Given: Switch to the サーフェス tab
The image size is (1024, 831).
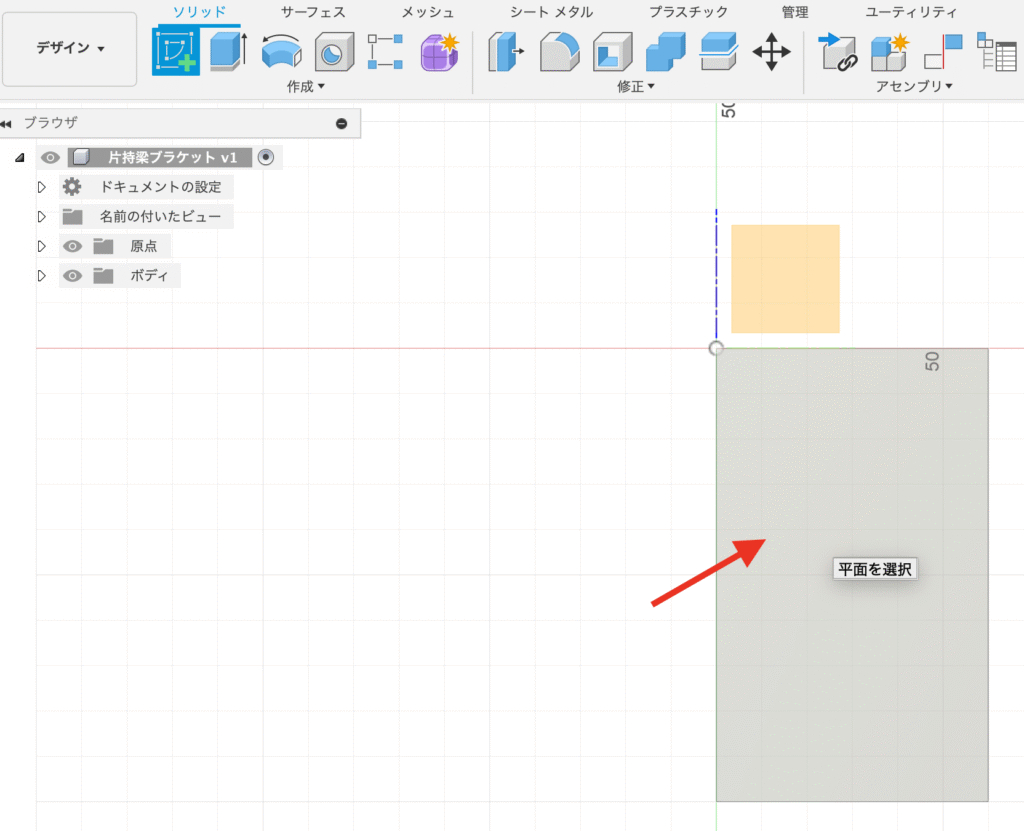Looking at the screenshot, I should (313, 12).
